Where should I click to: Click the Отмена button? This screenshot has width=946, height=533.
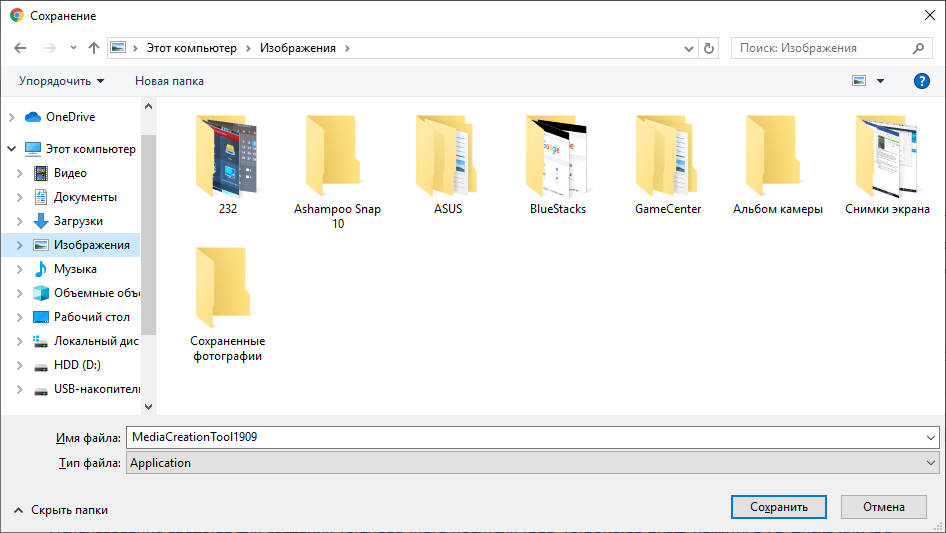pos(883,507)
